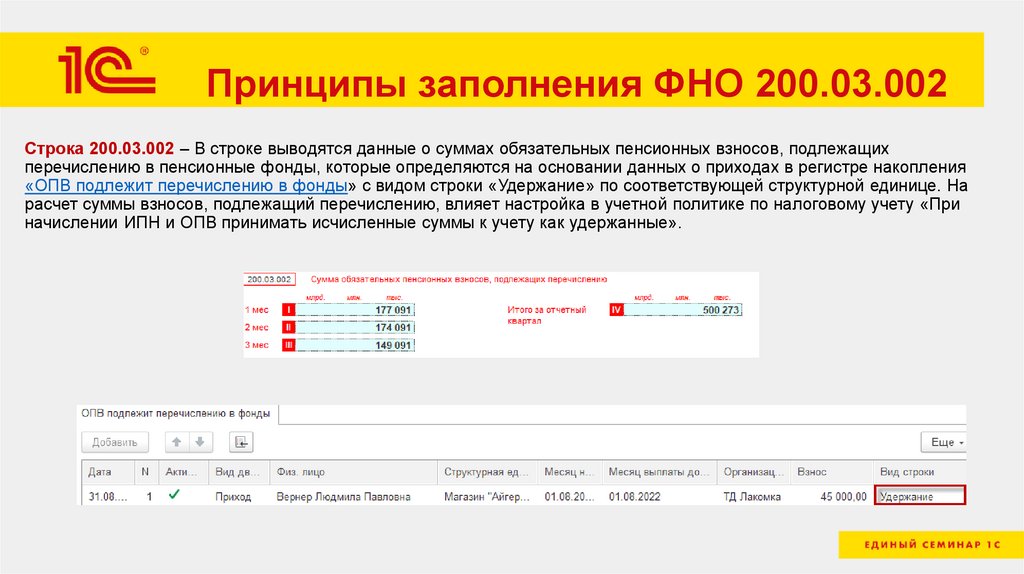Image resolution: width=1024 pixels, height=574 pixels.
Task: Click the Единый семинар 1С badge
Action: [931, 545]
